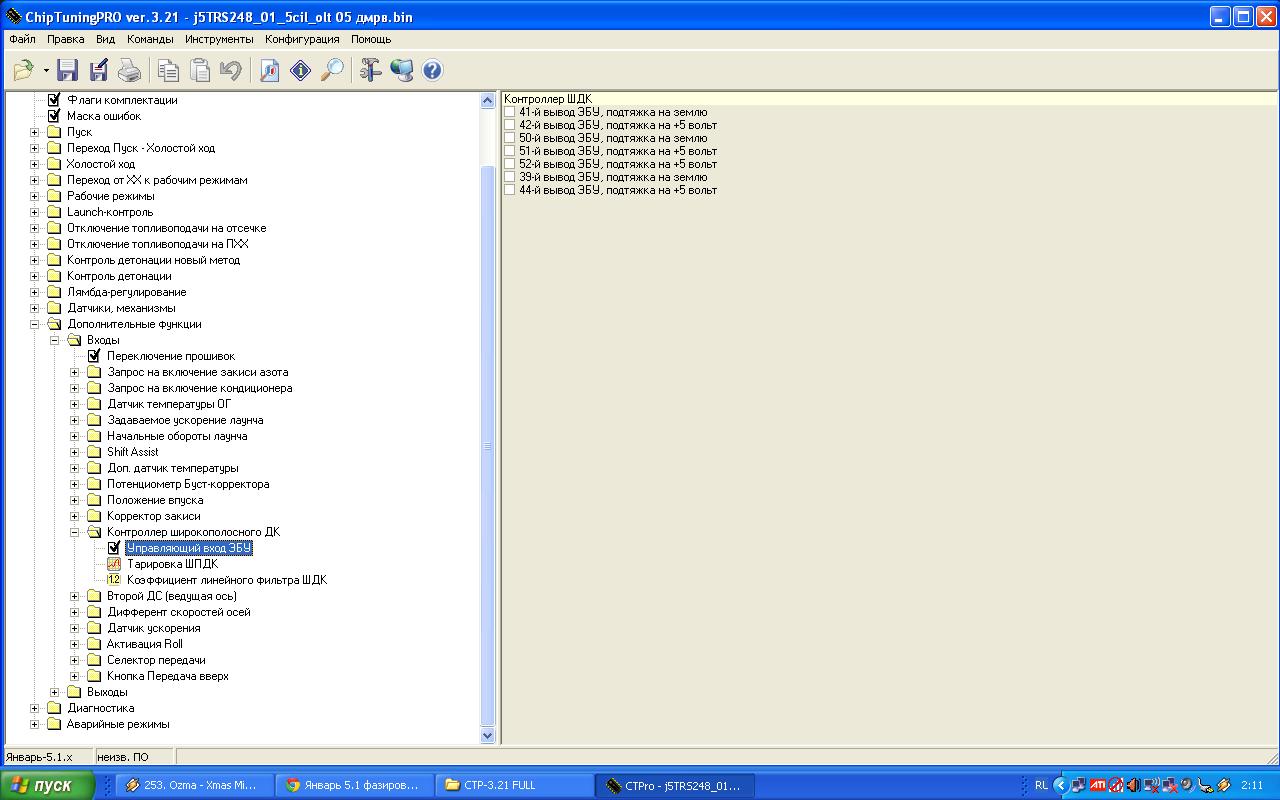Collapse the Контроллер широкополосного ДК node
The width and height of the screenshot is (1280, 800).
point(75,532)
